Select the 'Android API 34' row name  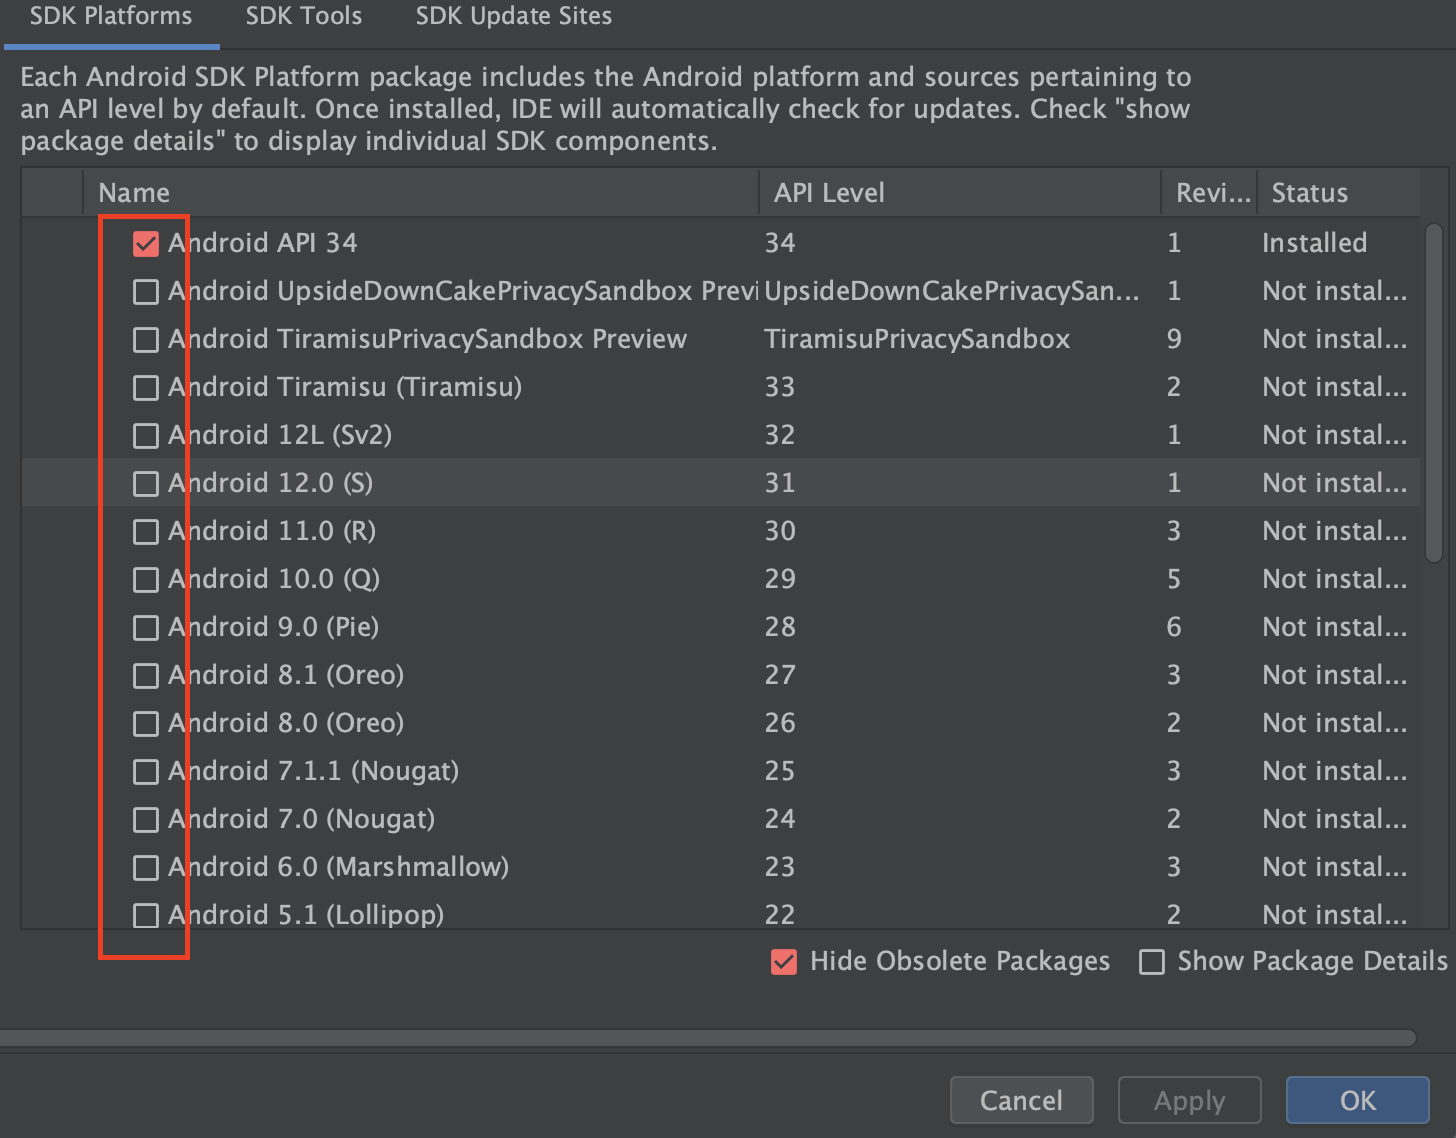263,243
